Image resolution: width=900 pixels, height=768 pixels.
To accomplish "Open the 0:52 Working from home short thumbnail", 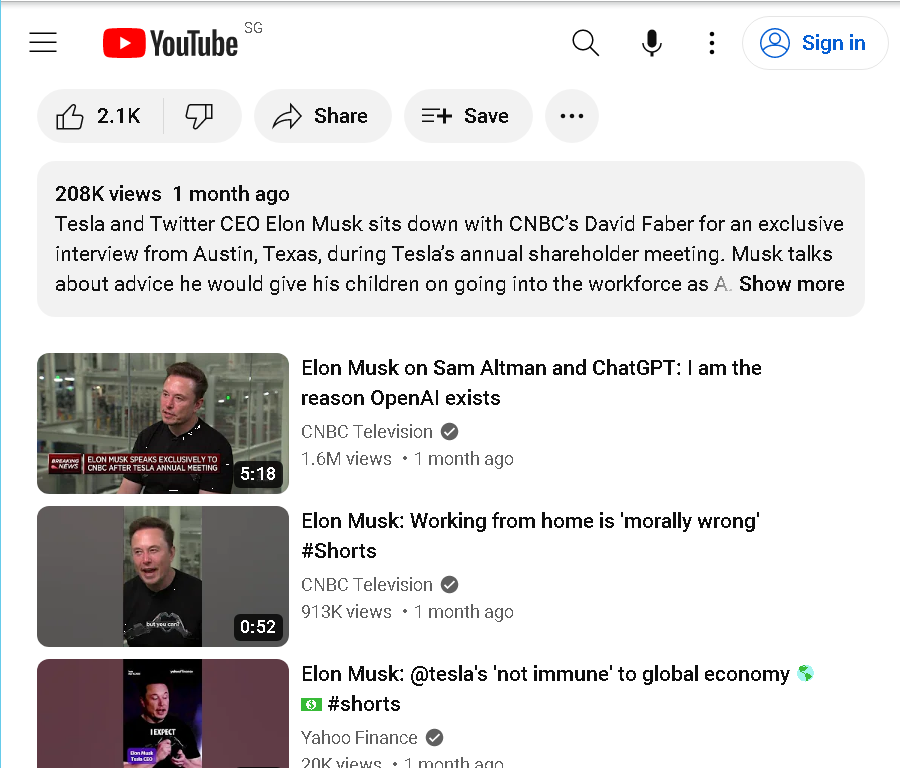I will tap(163, 576).
